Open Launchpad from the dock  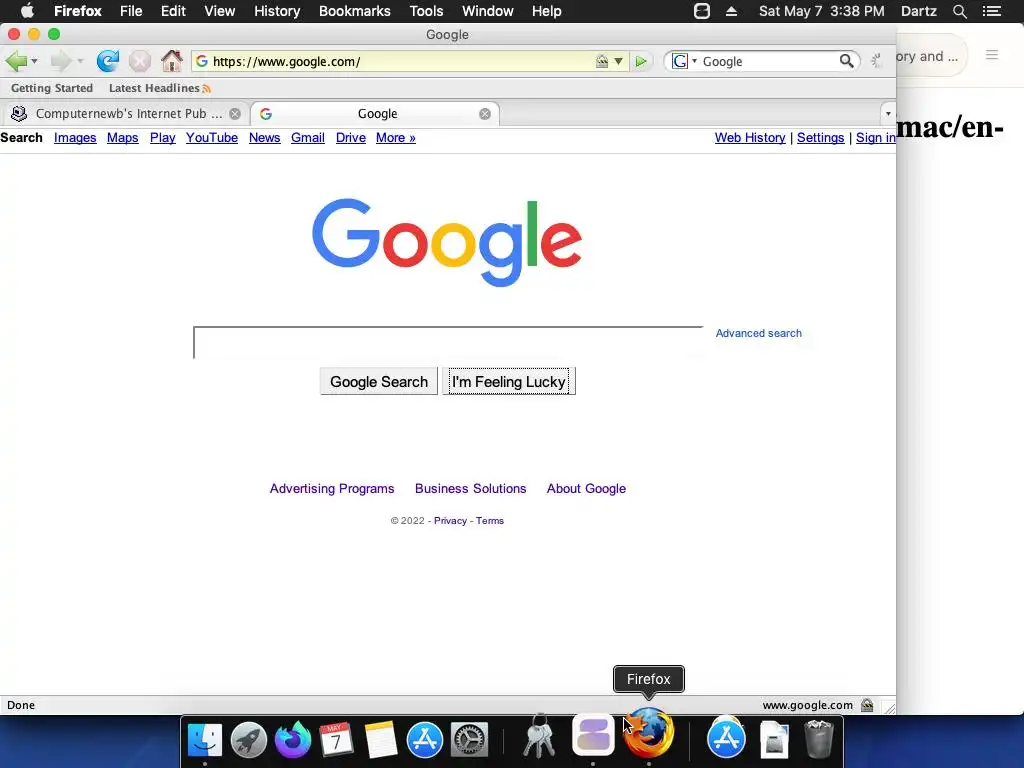pyautogui.click(x=249, y=740)
